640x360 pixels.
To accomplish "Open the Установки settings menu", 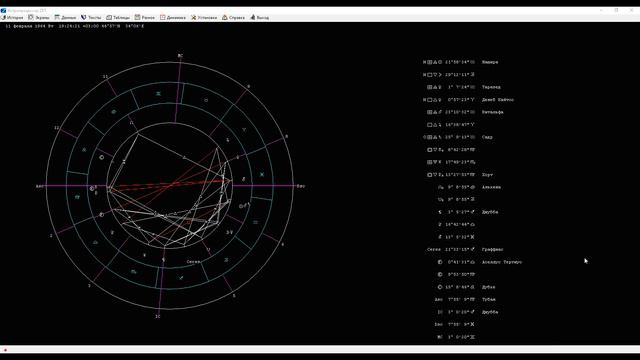I will pyautogui.click(x=204, y=18).
